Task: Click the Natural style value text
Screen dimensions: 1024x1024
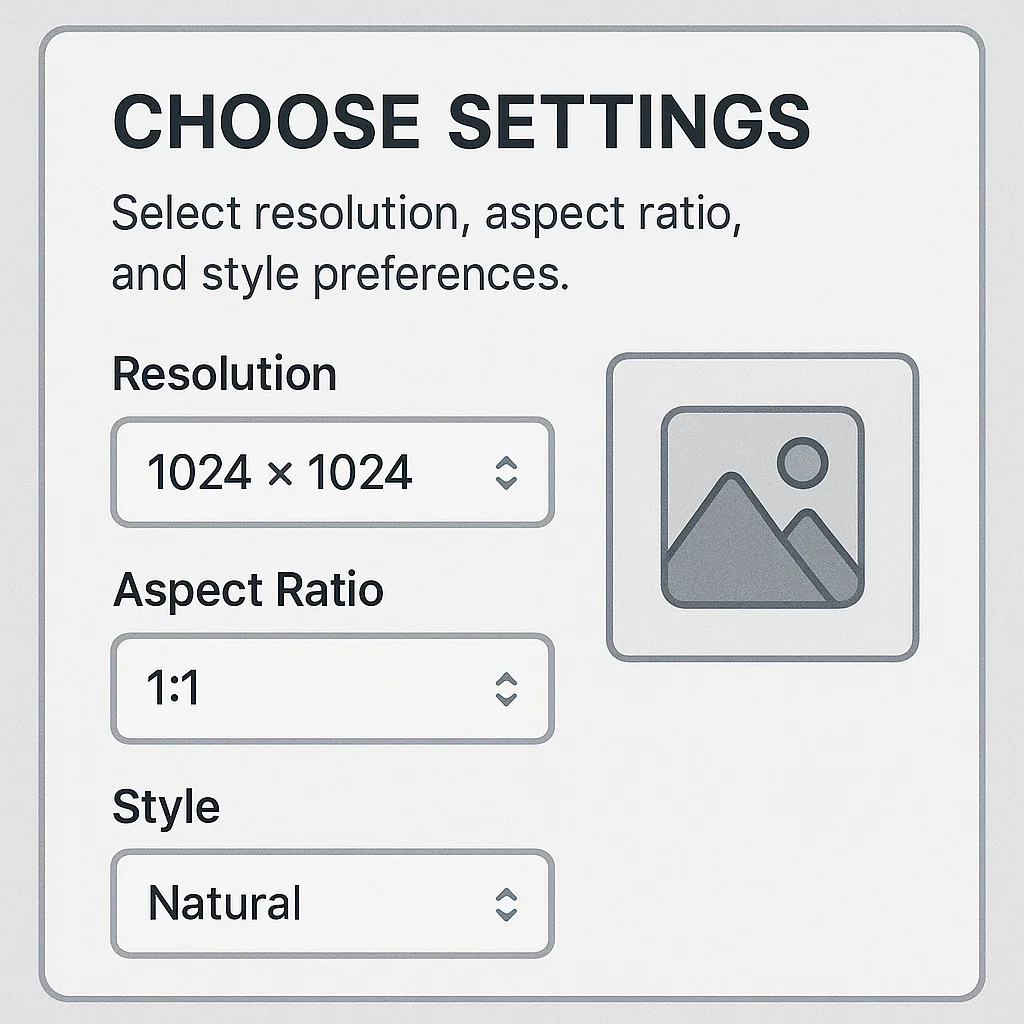Action: pyautogui.click(x=224, y=903)
